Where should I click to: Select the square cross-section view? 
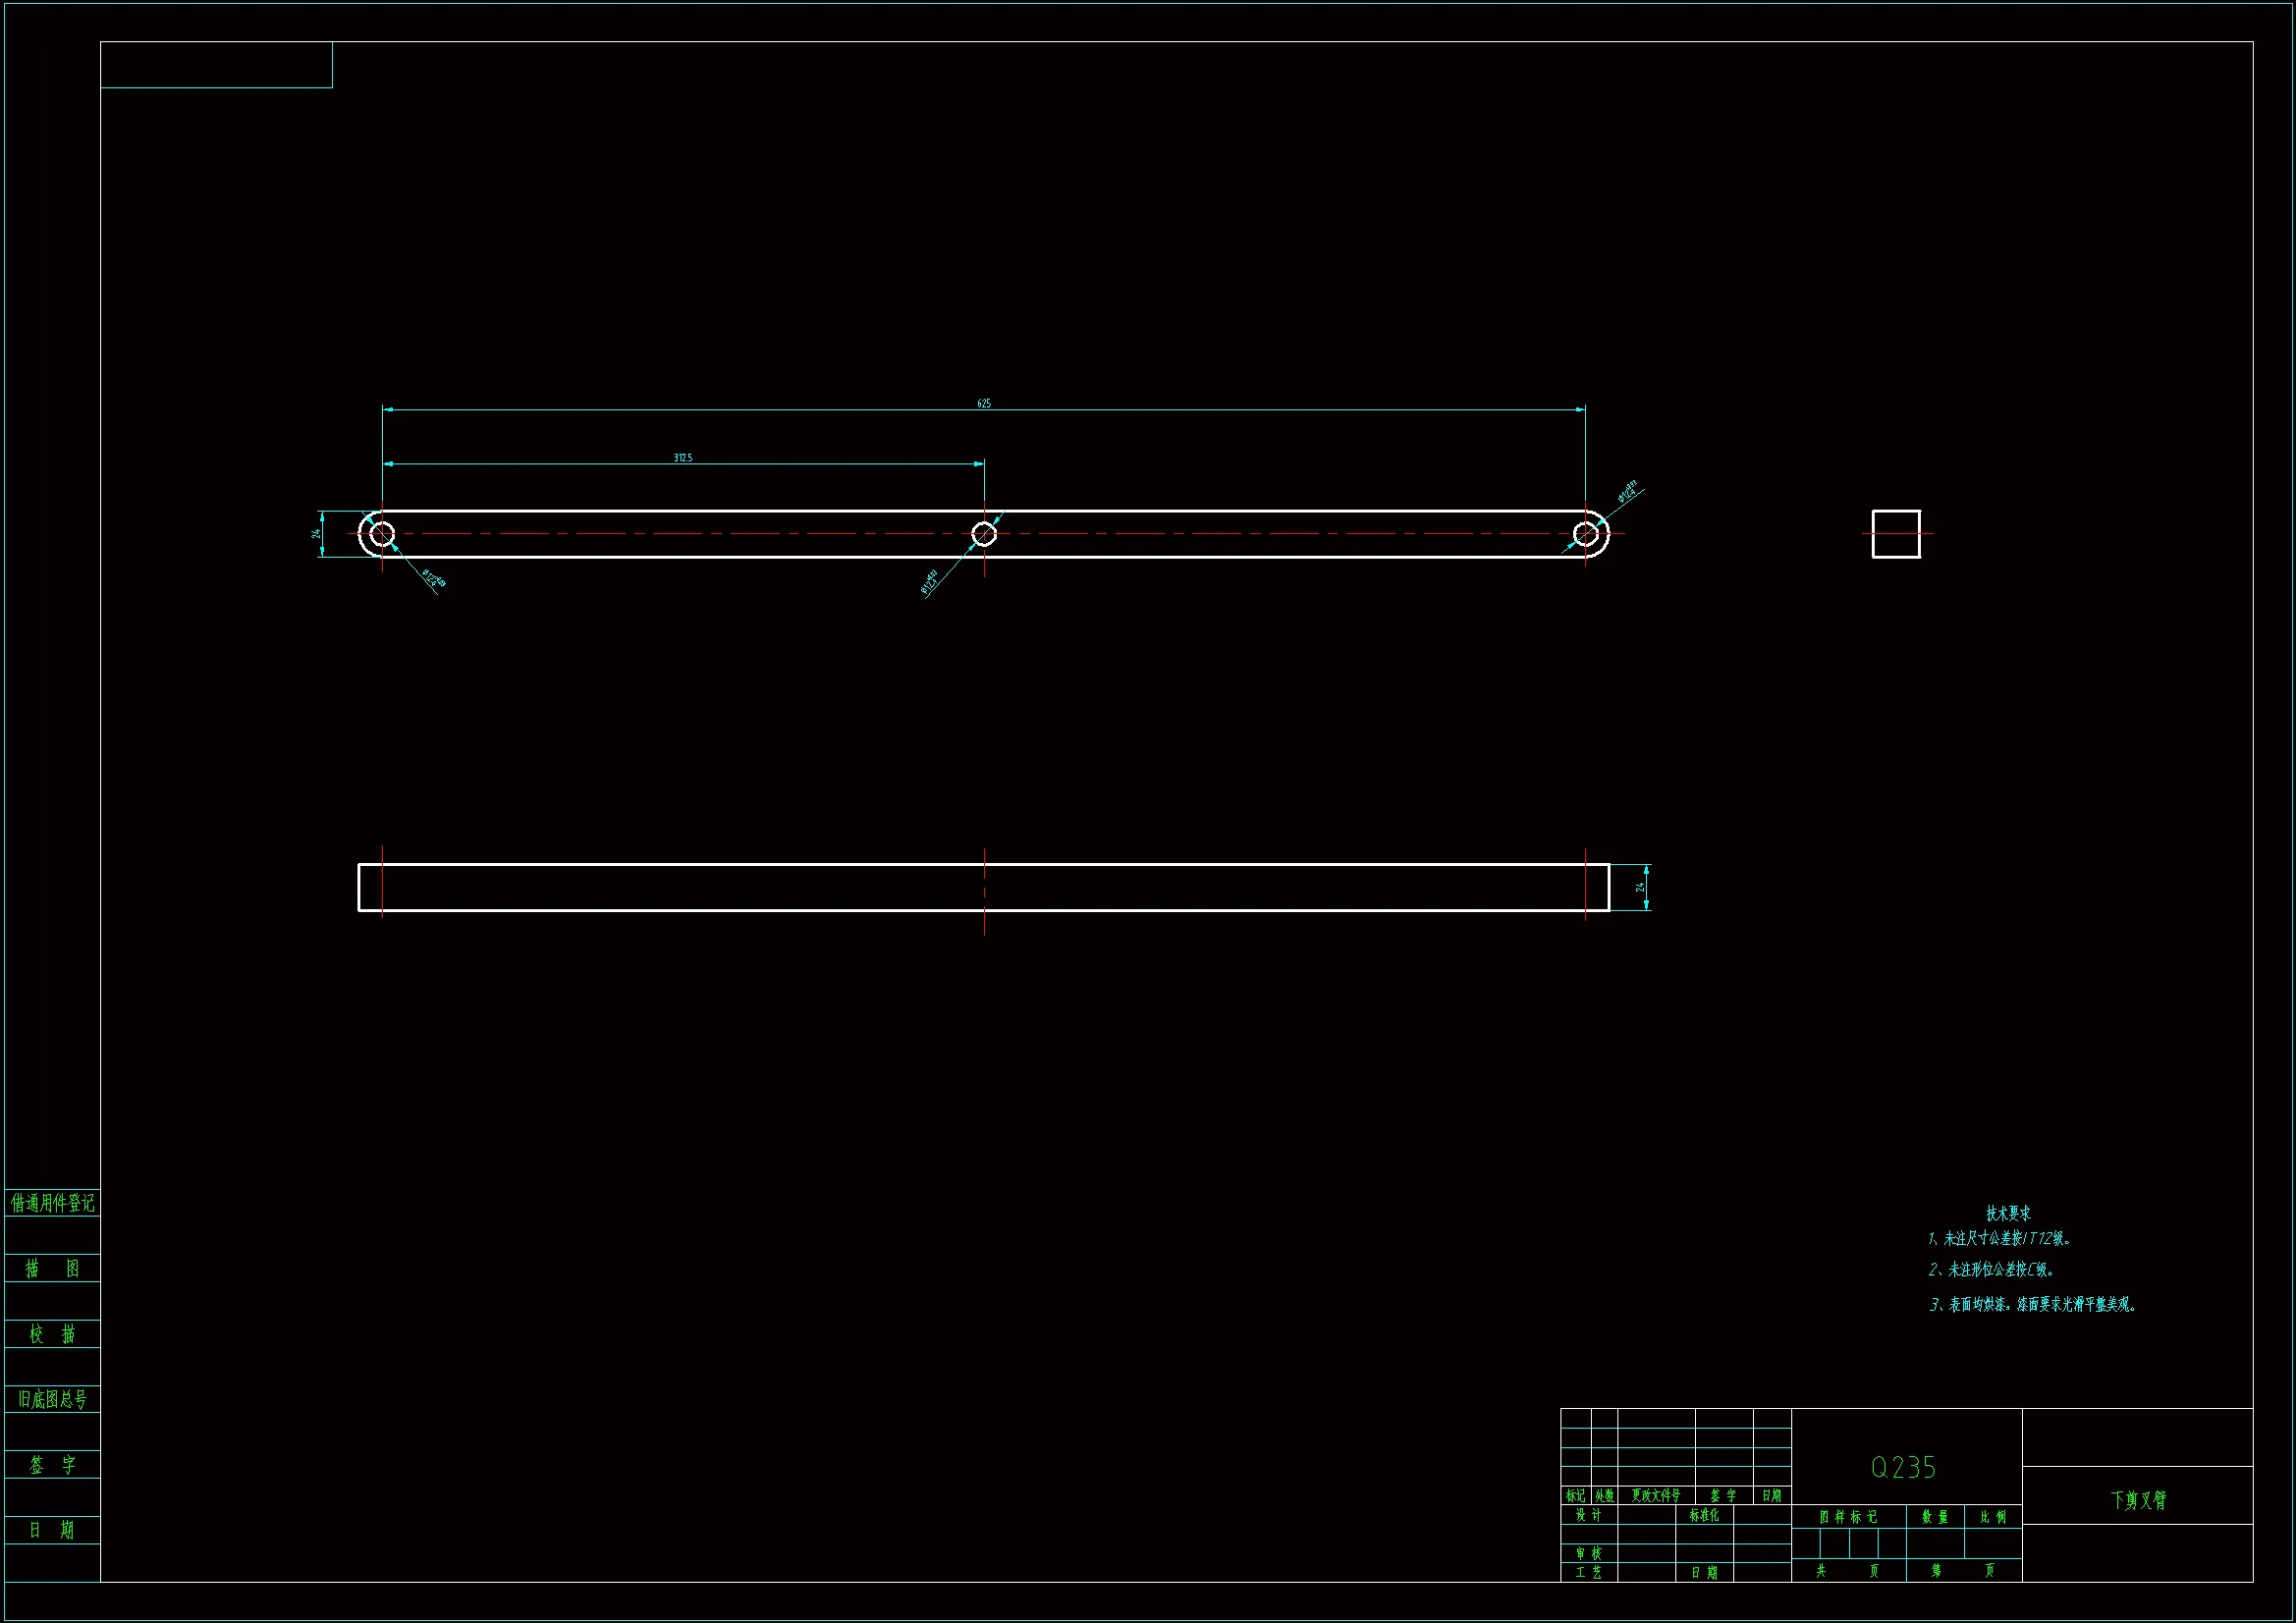click(1896, 534)
